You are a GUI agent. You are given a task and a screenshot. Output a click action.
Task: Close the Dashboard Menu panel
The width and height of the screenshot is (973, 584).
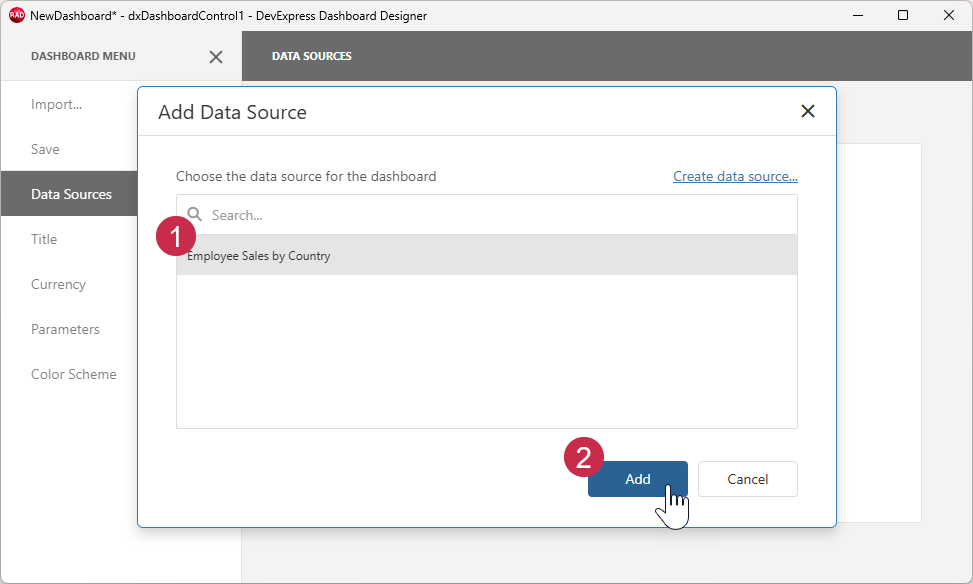(x=215, y=57)
